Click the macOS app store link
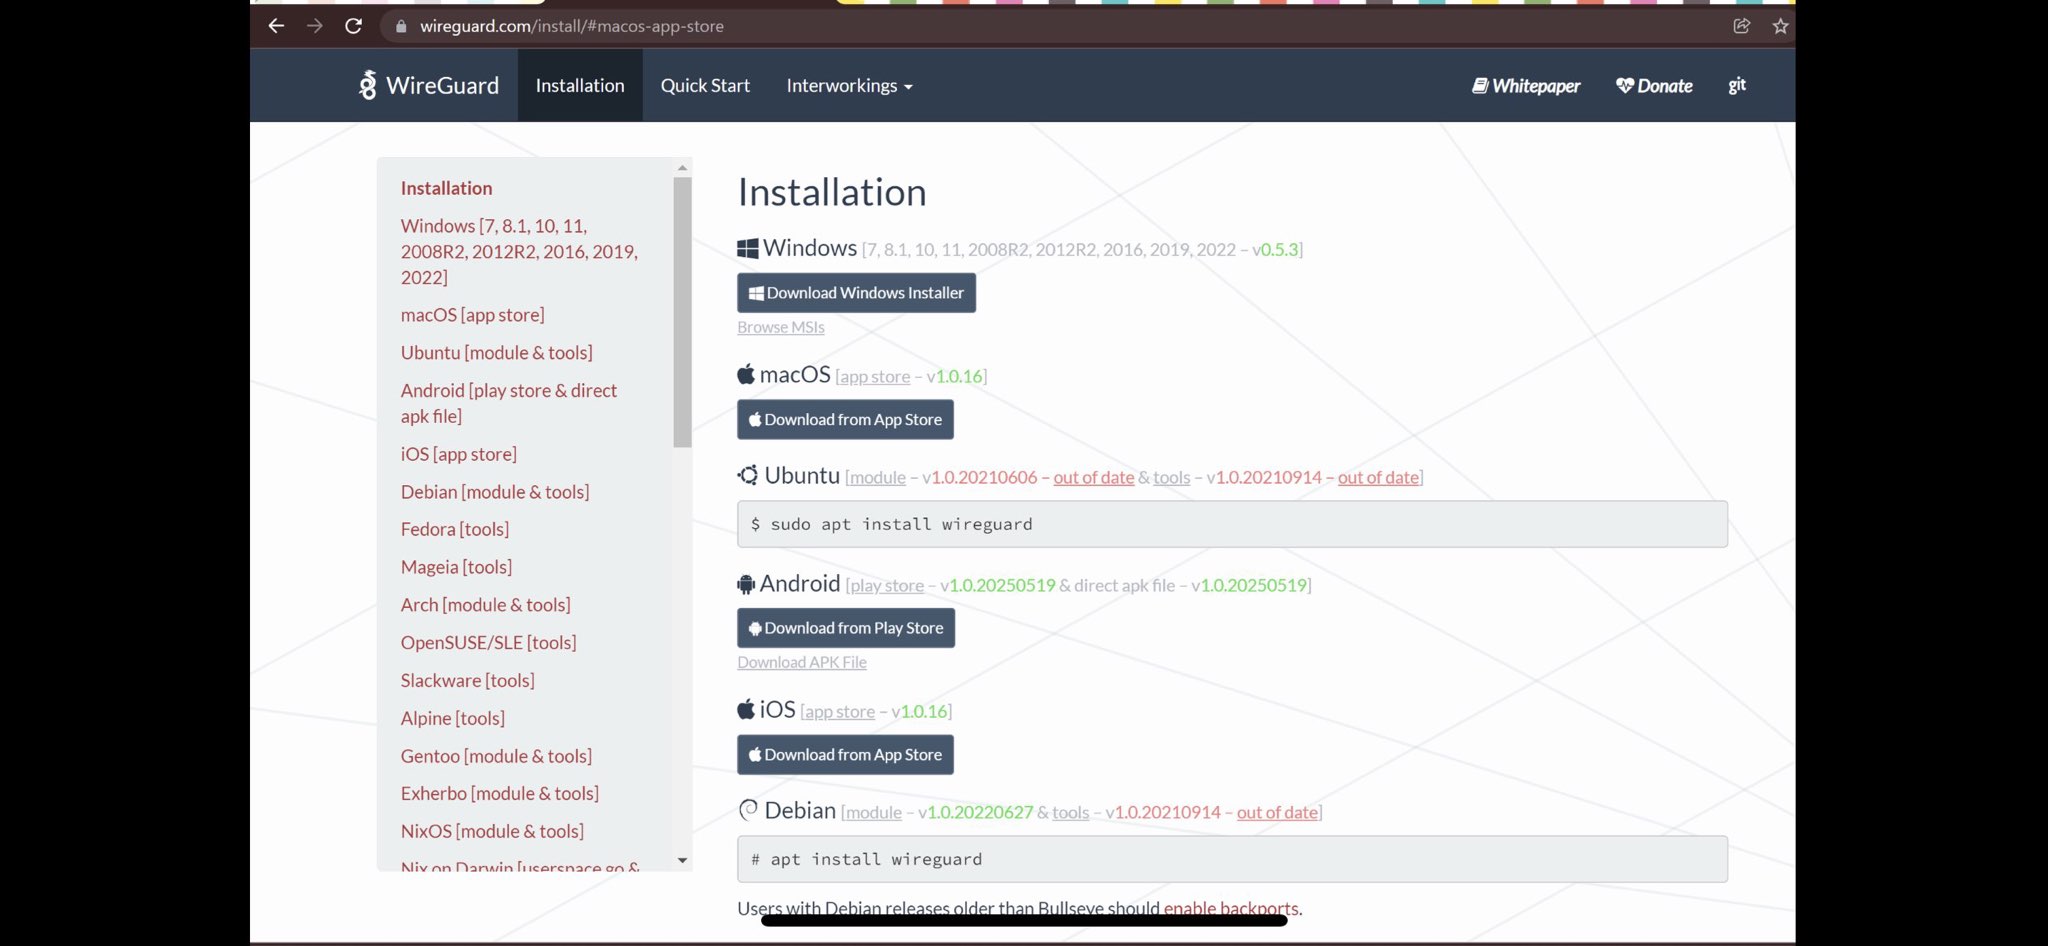Image resolution: width=2048 pixels, height=946 pixels. pos(875,377)
